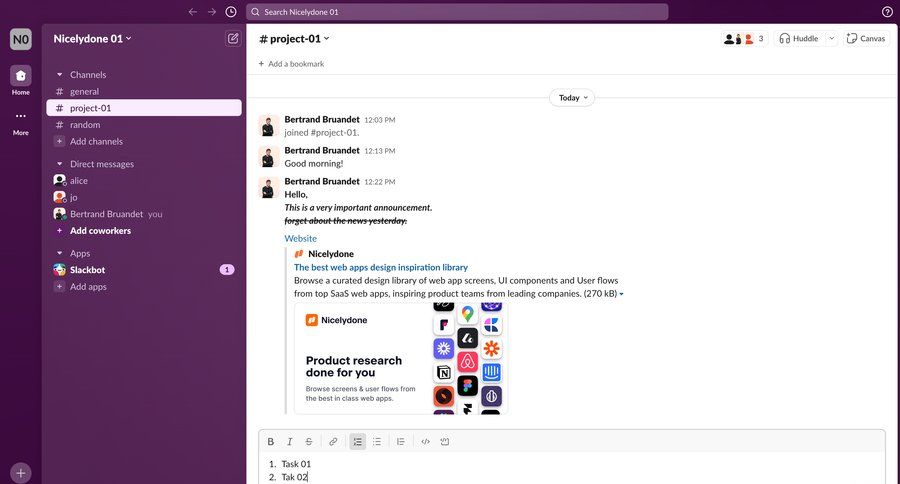The height and width of the screenshot is (484, 900).
Task: Open the Today date dropdown
Action: pyautogui.click(x=572, y=98)
